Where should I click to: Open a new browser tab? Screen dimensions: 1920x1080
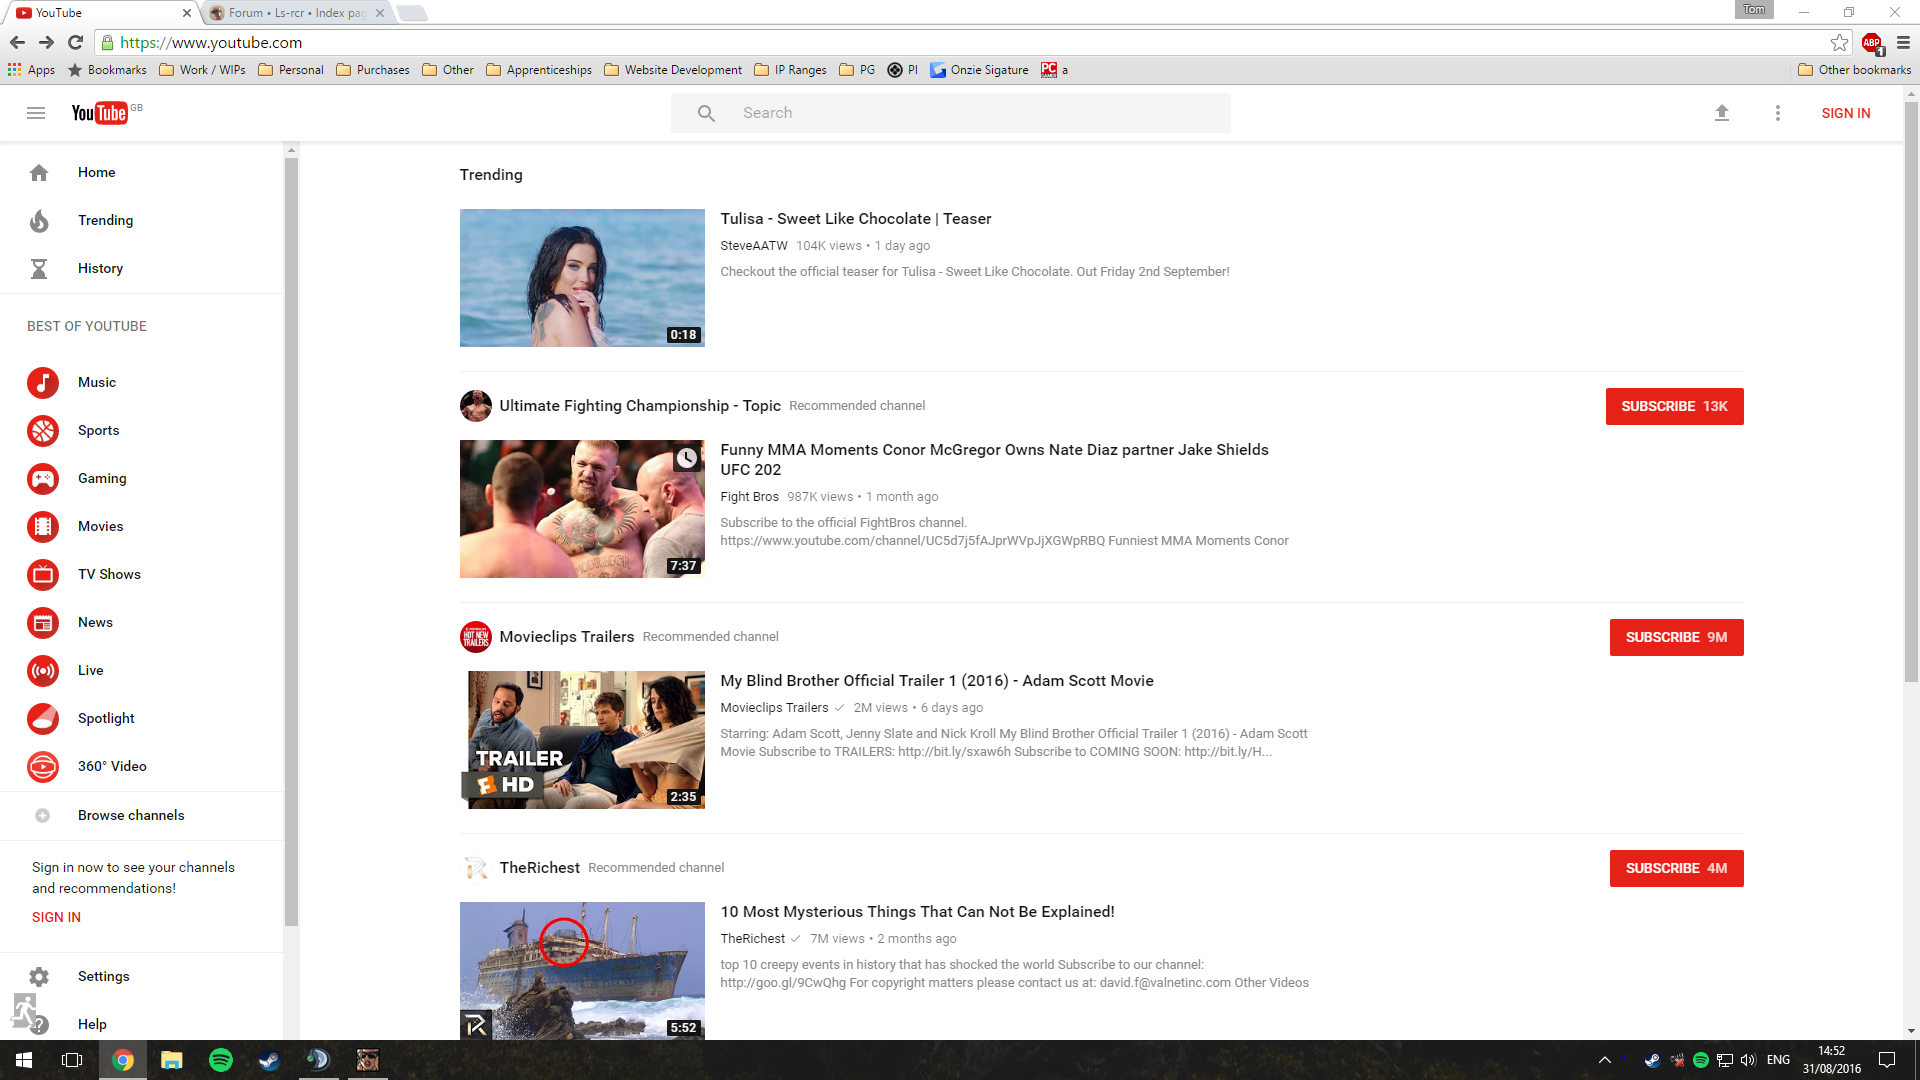tap(411, 13)
